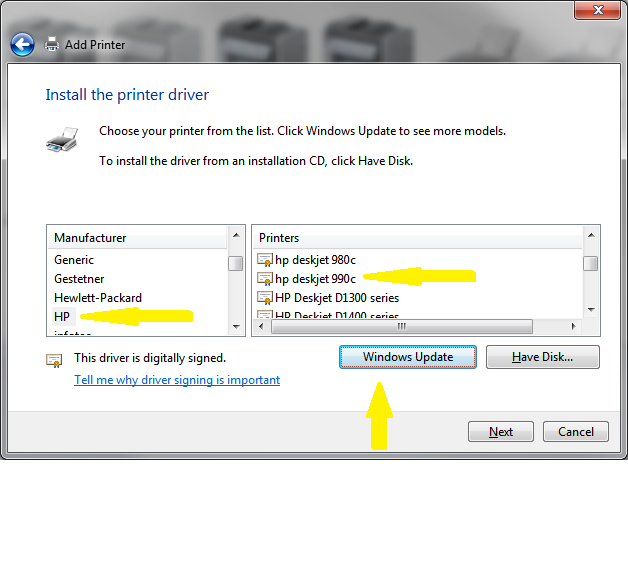This screenshot has width=628, height=585.
Task: Click the certificate icon beside HP Deskjet D1300 series
Action: 265,298
